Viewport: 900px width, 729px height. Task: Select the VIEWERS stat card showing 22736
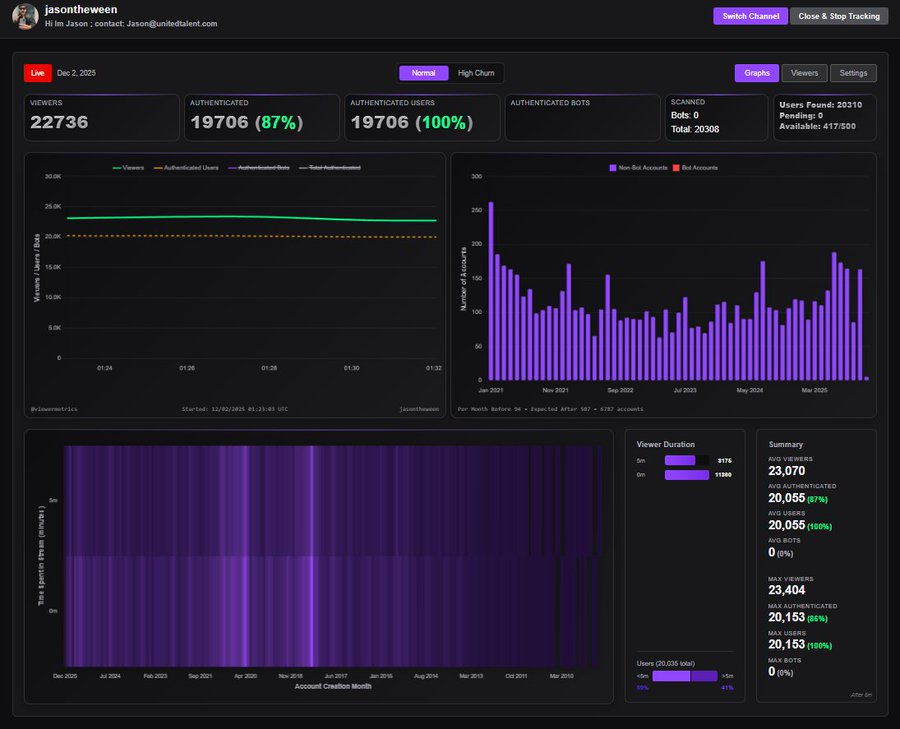[100, 117]
